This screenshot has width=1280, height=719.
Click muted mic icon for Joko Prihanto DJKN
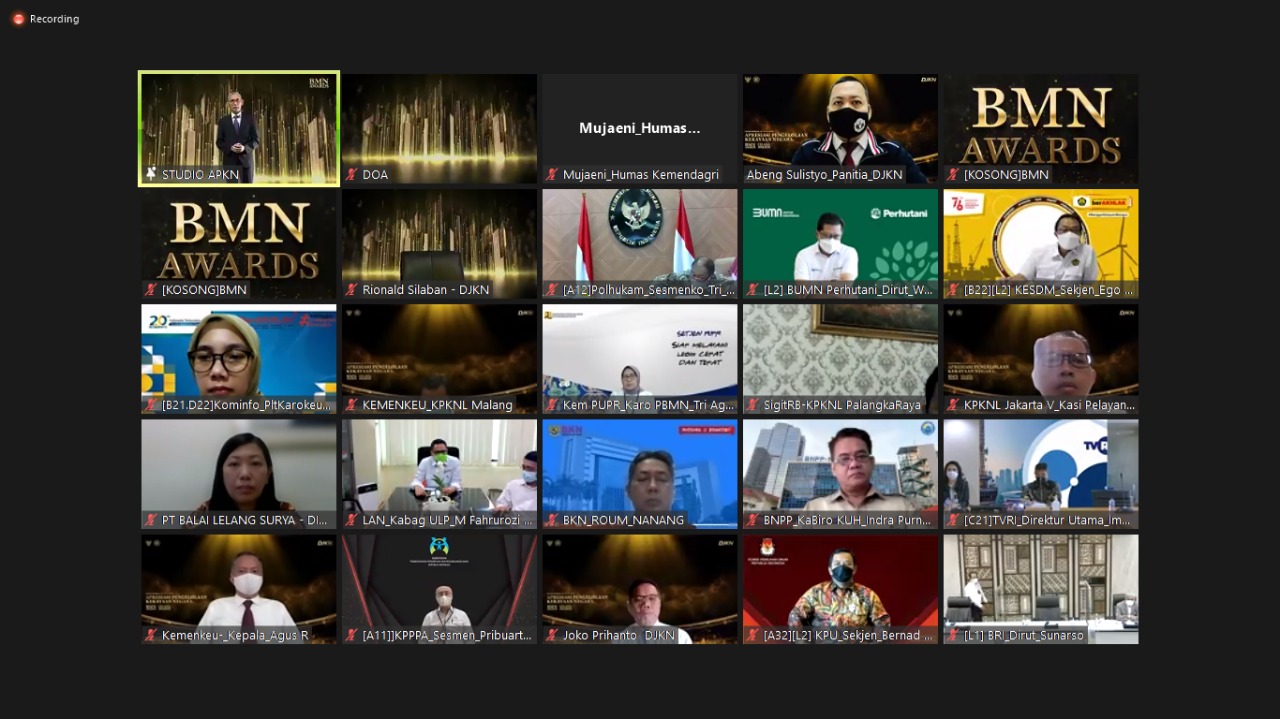click(552, 635)
